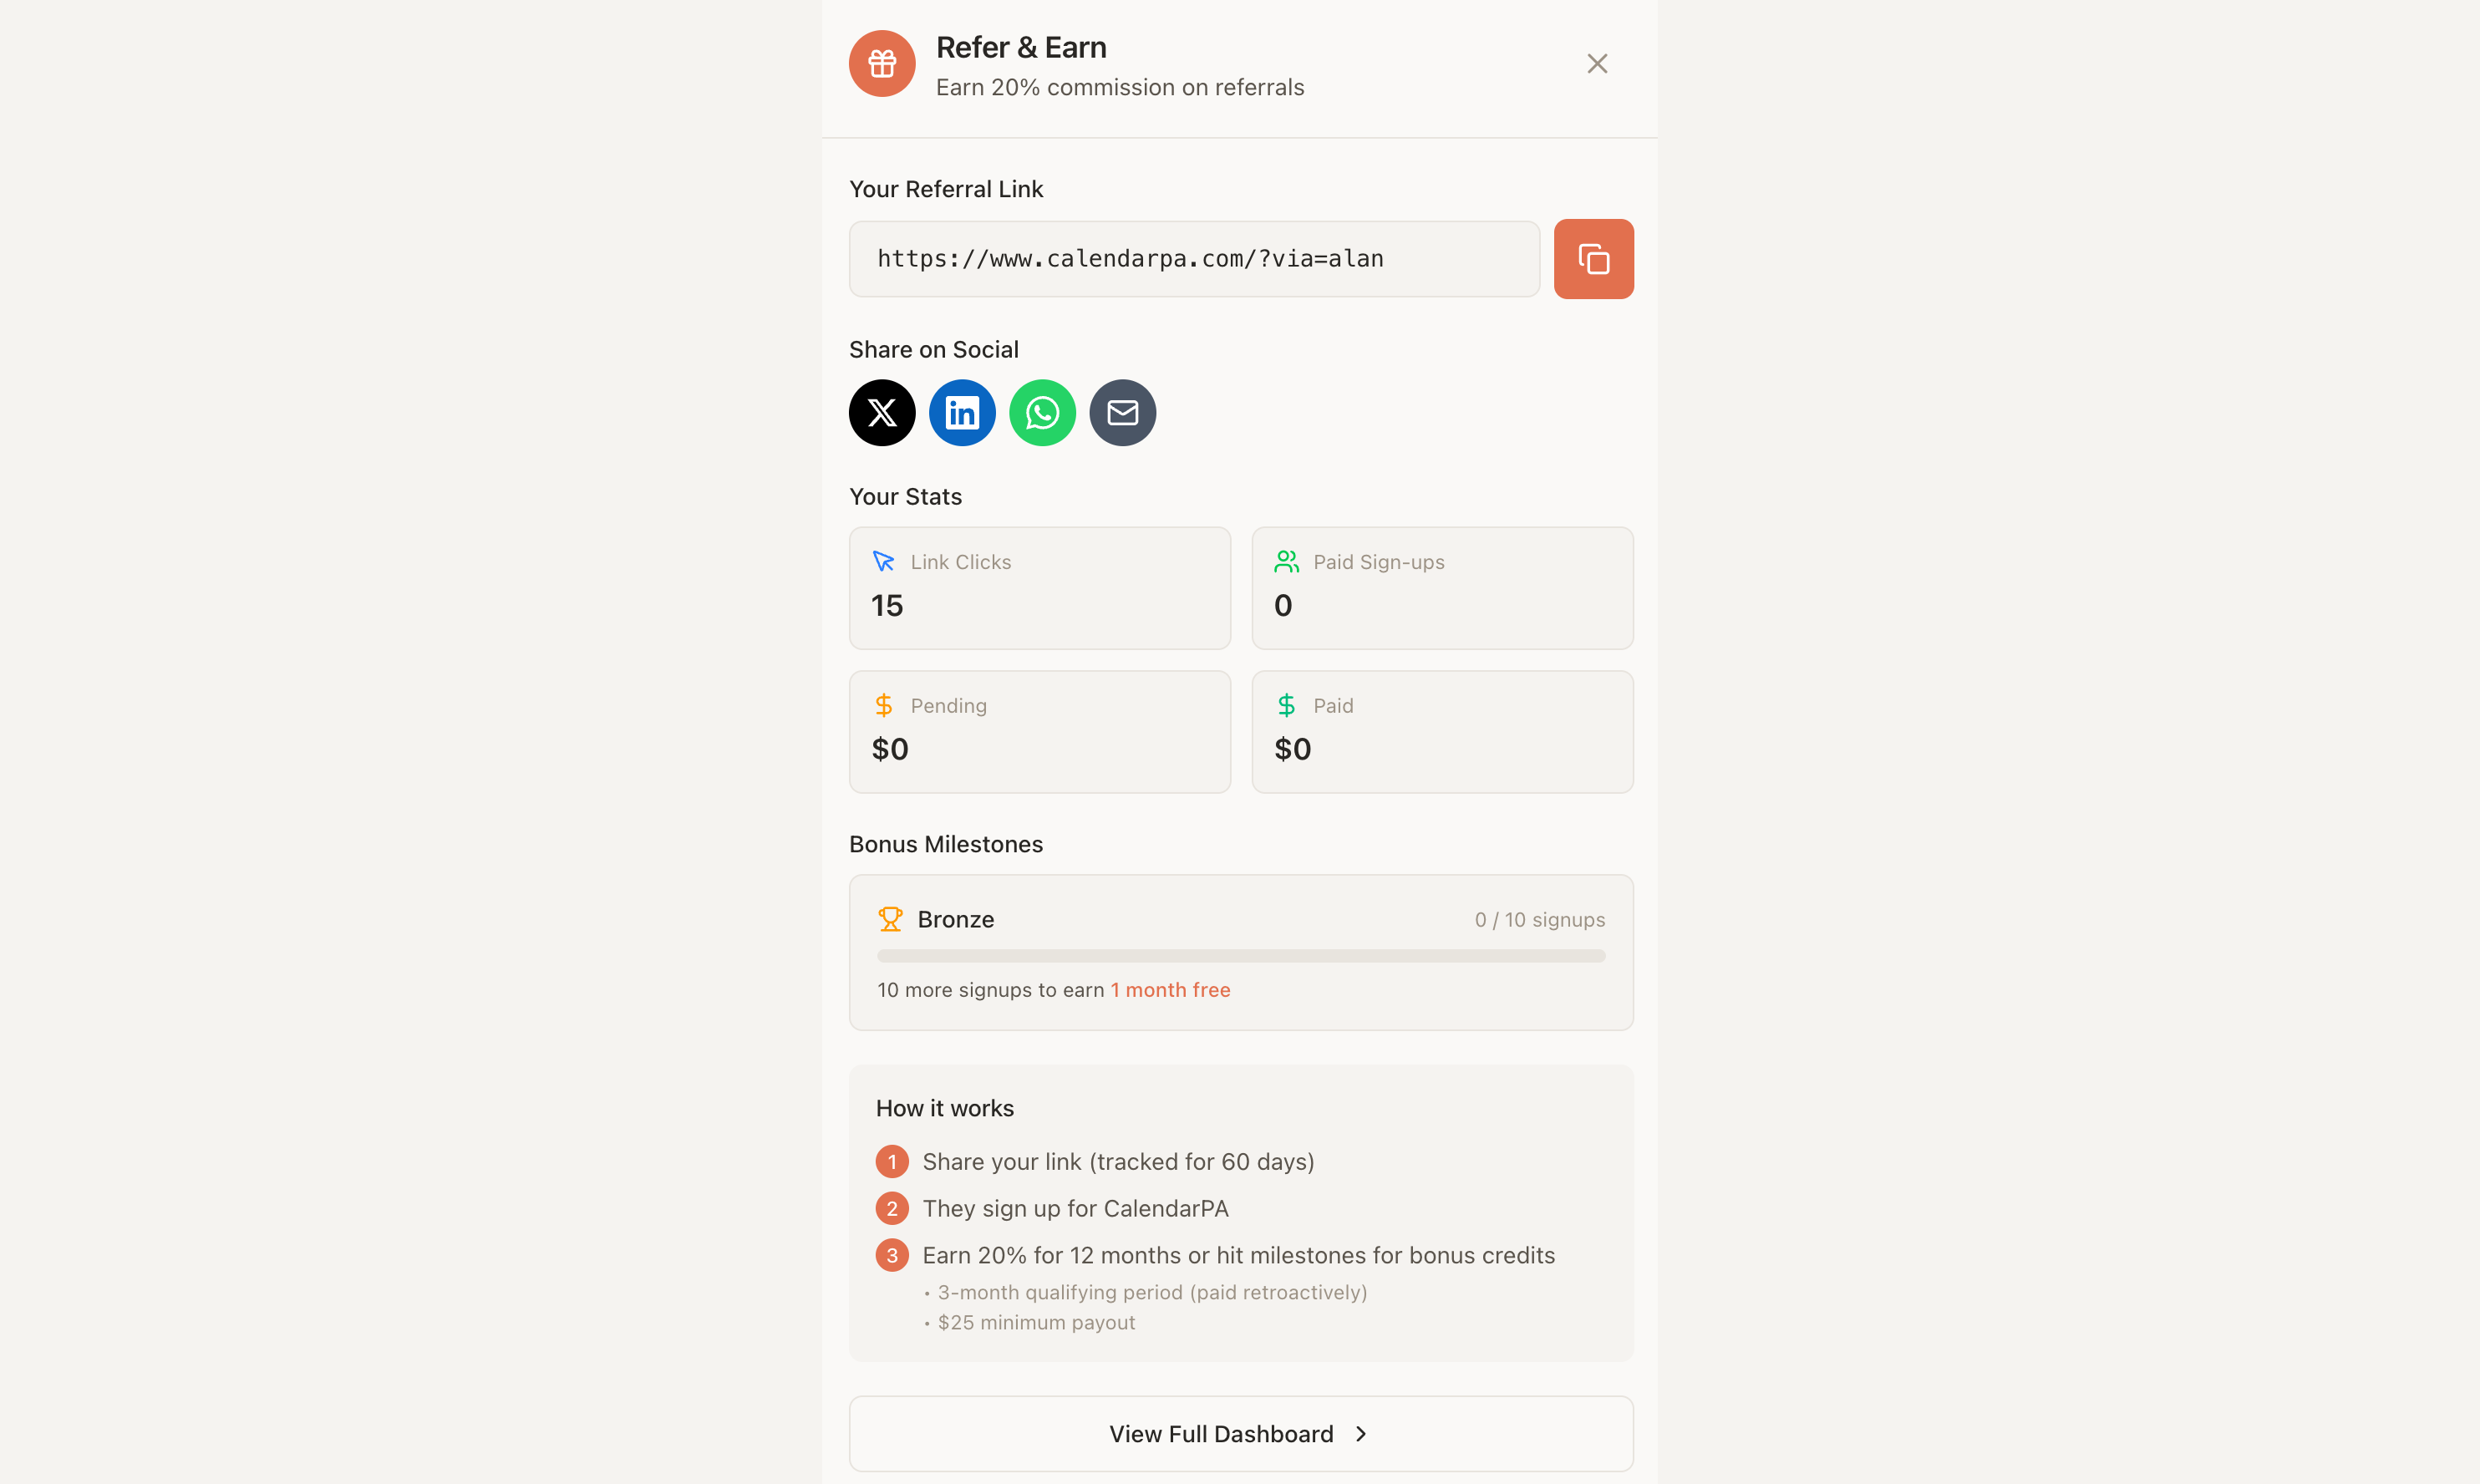Click the chevron beside View Full Dashboard
The image size is (2480, 1484).
pos(1361,1434)
